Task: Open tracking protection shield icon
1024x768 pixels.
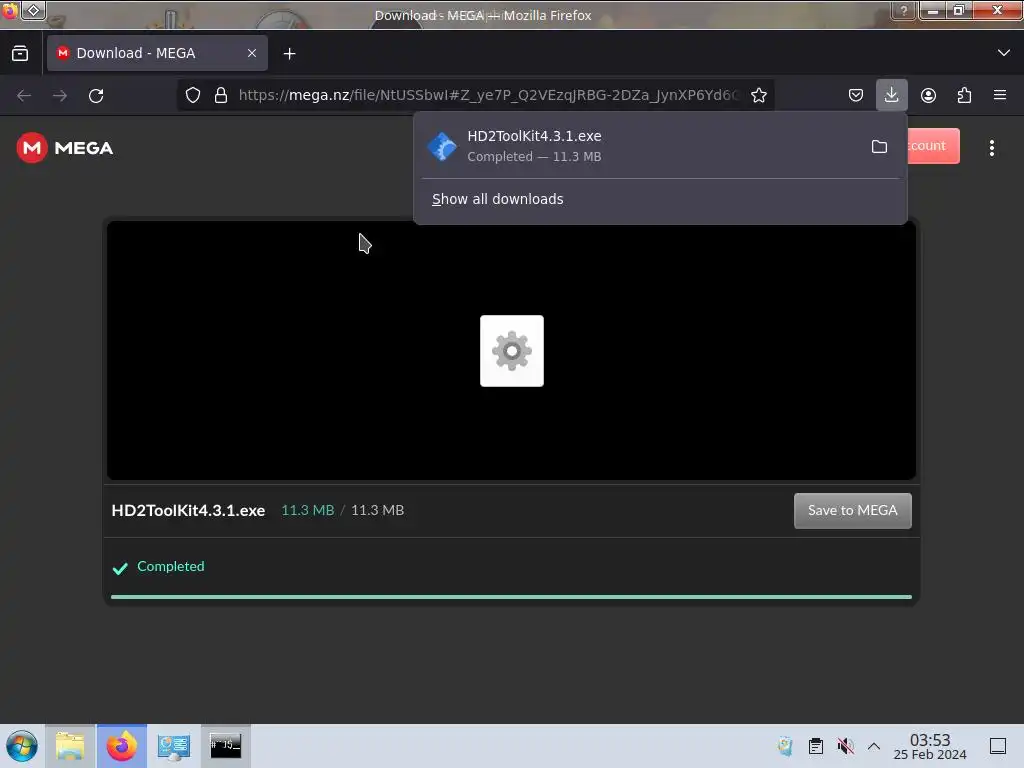Action: [193, 95]
